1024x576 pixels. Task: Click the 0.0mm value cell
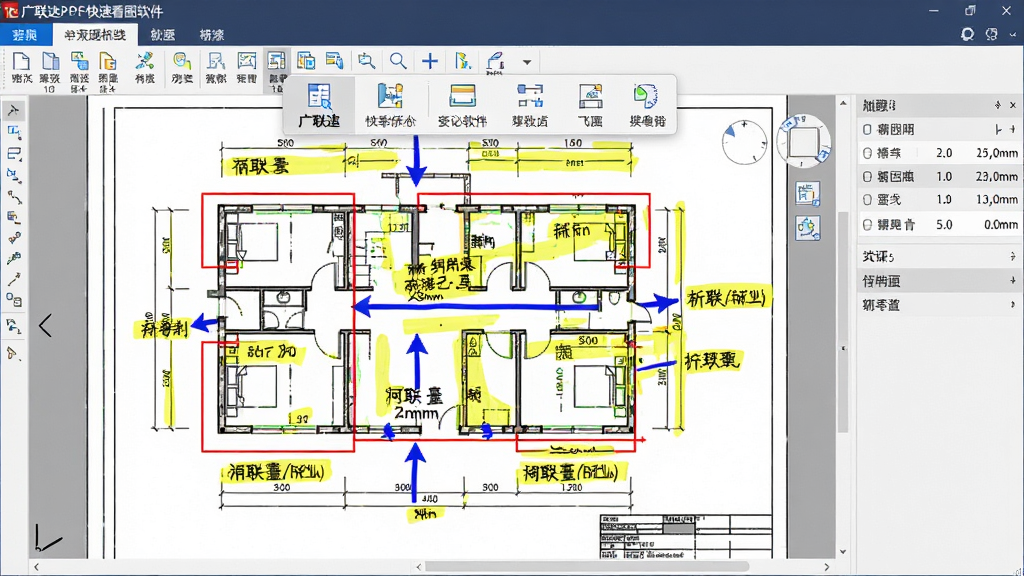point(1000,224)
